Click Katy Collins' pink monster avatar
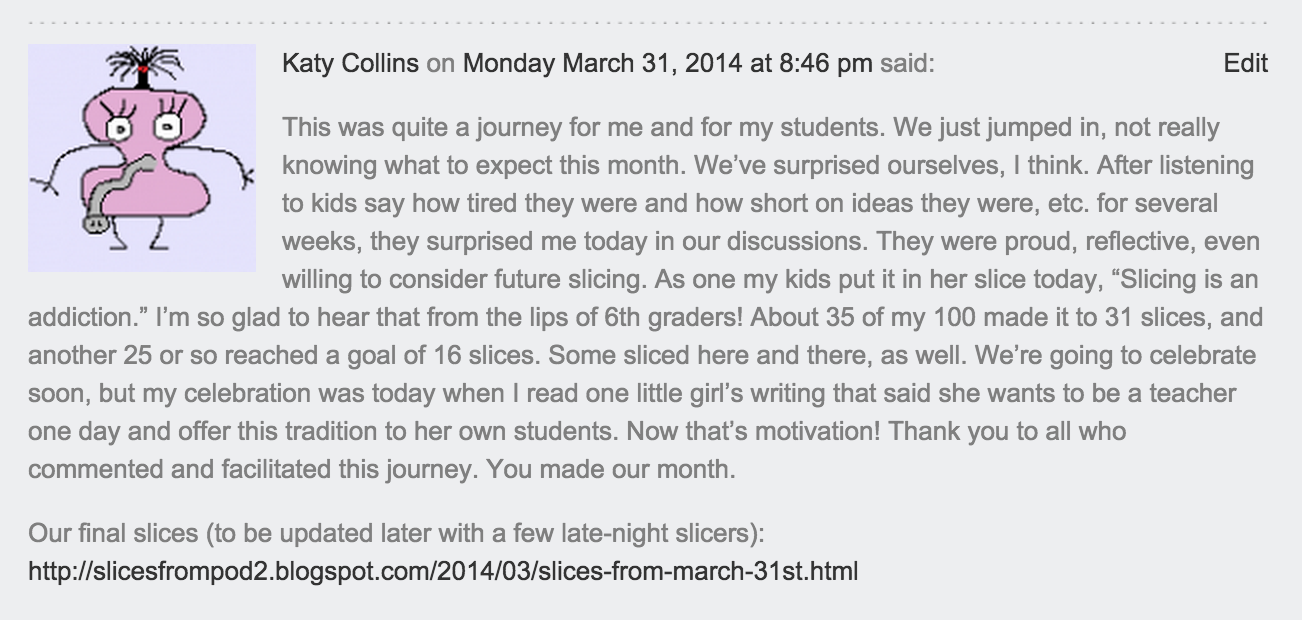The width and height of the screenshot is (1302, 620). tap(141, 158)
